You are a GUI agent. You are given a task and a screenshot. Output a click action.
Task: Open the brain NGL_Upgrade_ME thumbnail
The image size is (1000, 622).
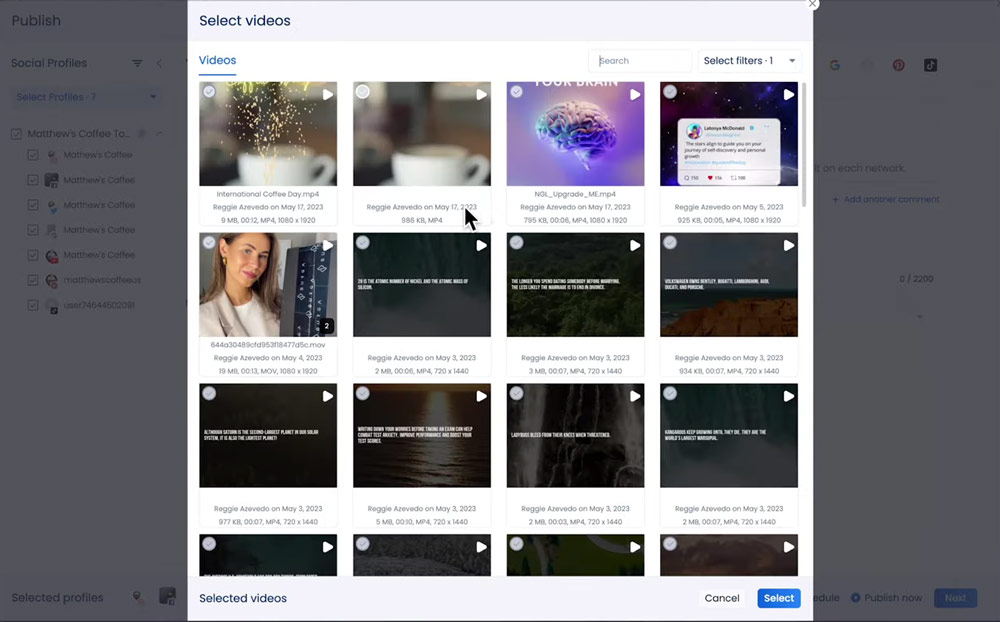point(575,134)
